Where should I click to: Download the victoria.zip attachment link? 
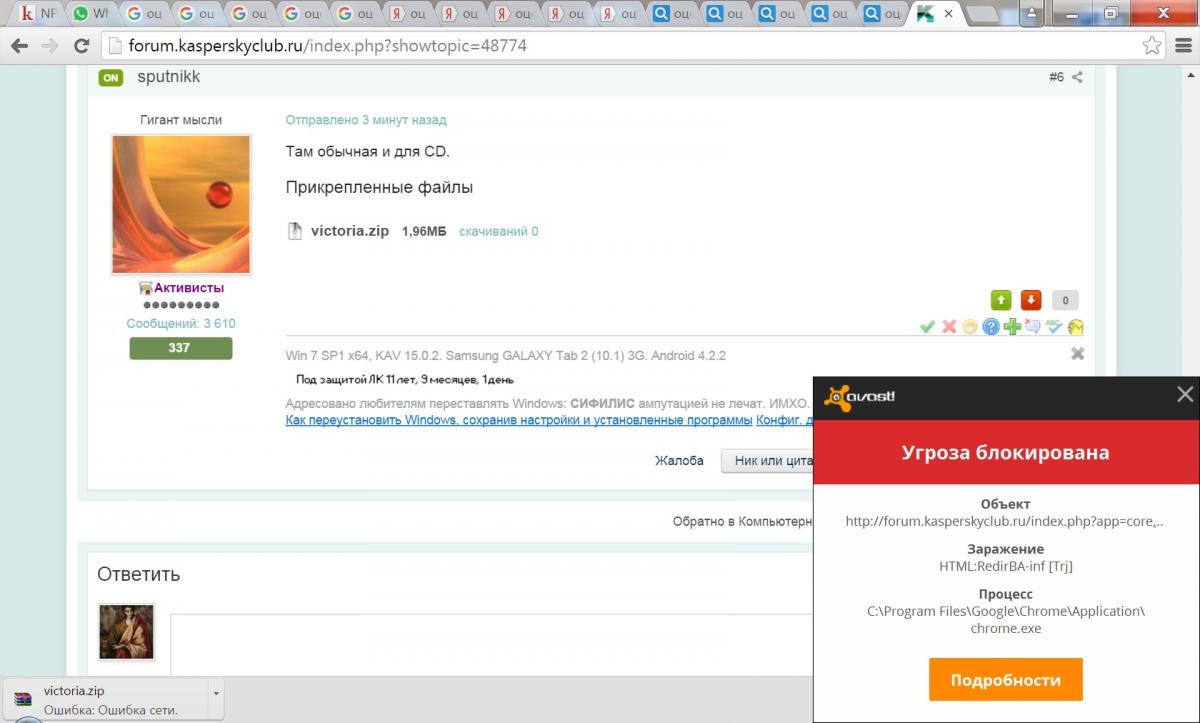click(350, 231)
